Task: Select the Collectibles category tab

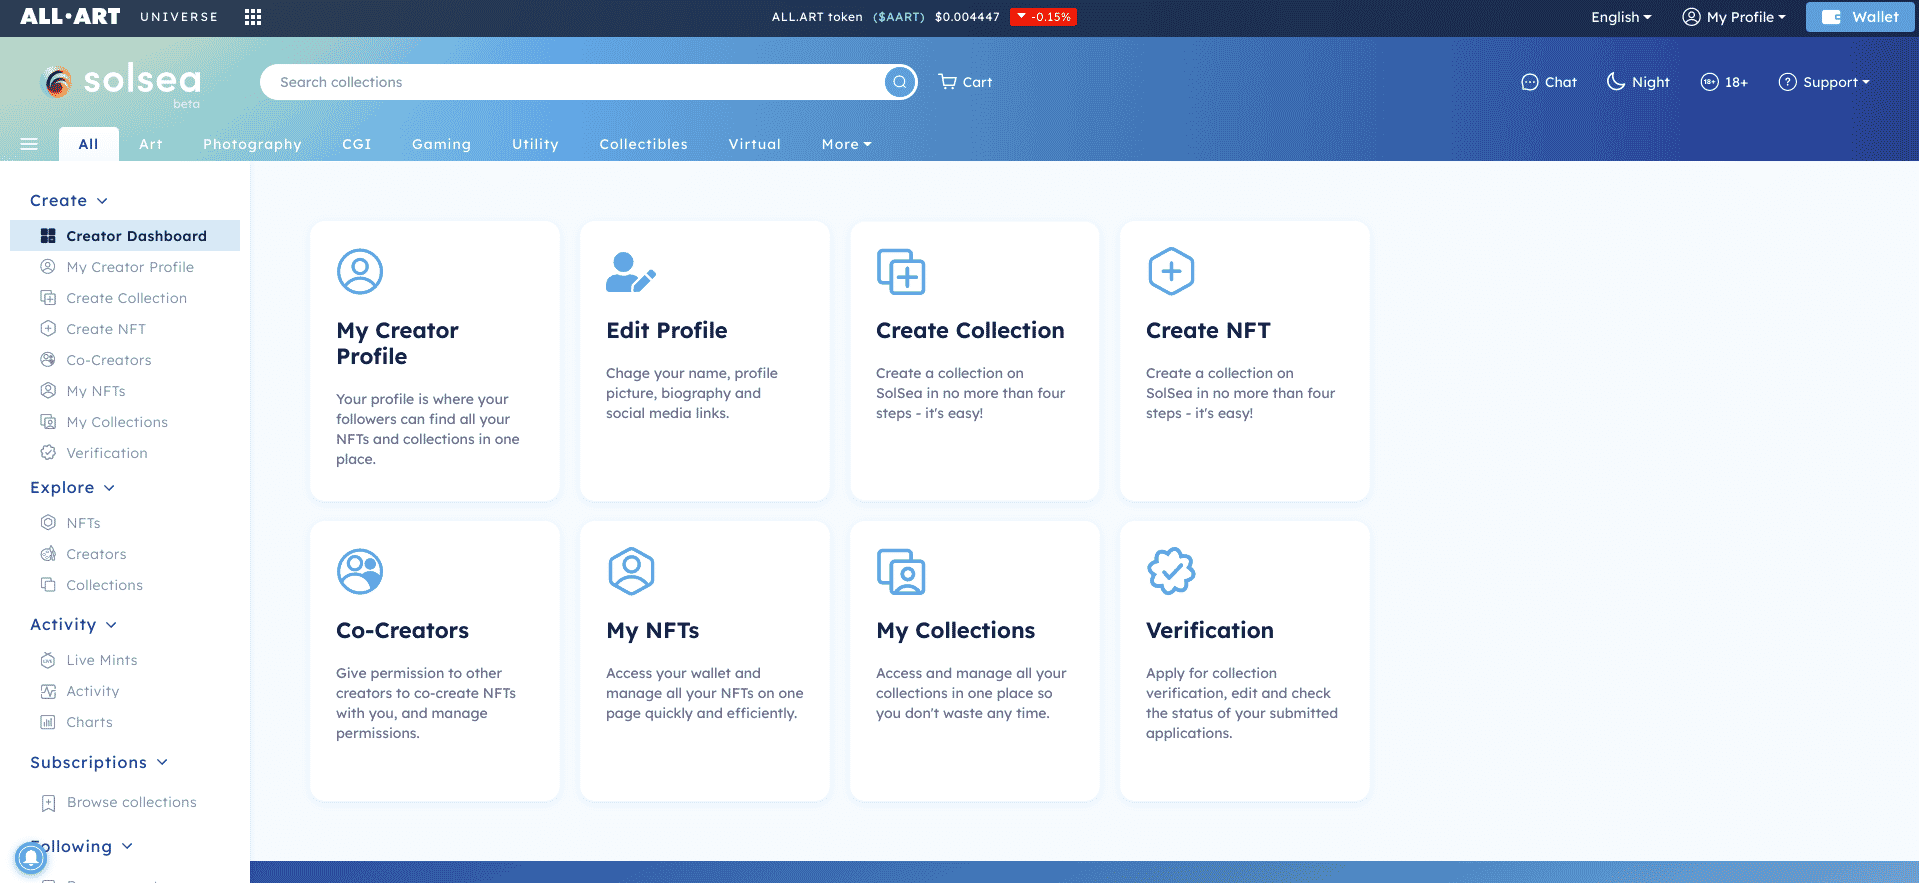Action: point(644,144)
